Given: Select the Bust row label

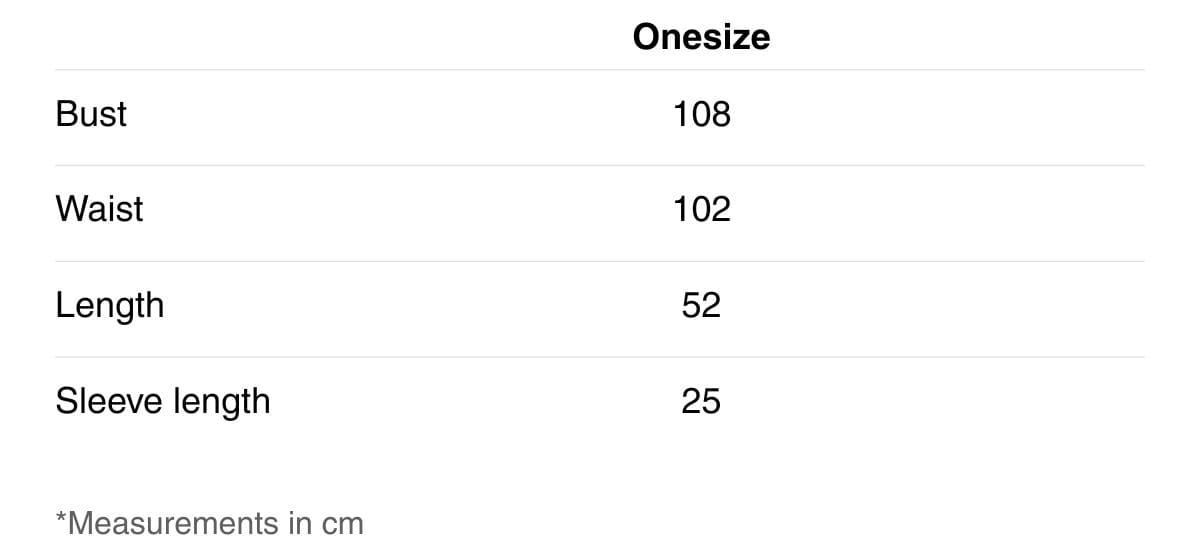Looking at the screenshot, I should coord(91,114).
